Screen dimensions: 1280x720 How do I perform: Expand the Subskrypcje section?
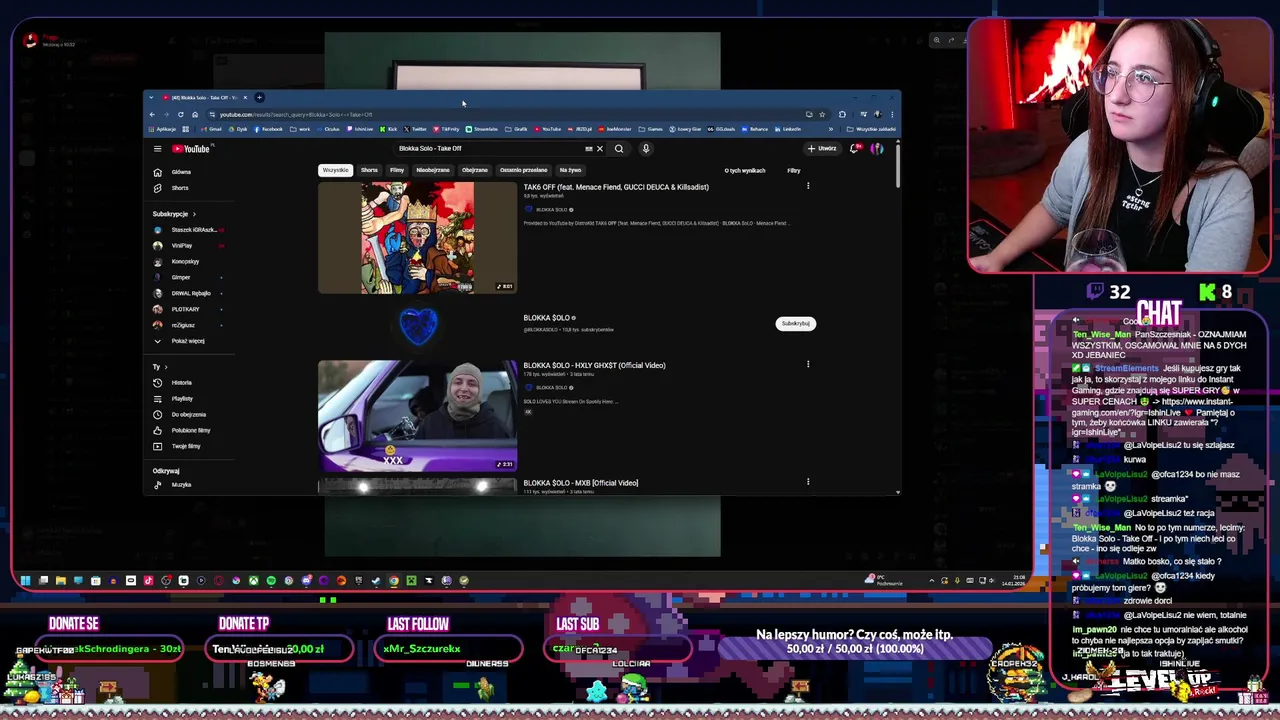click(174, 214)
